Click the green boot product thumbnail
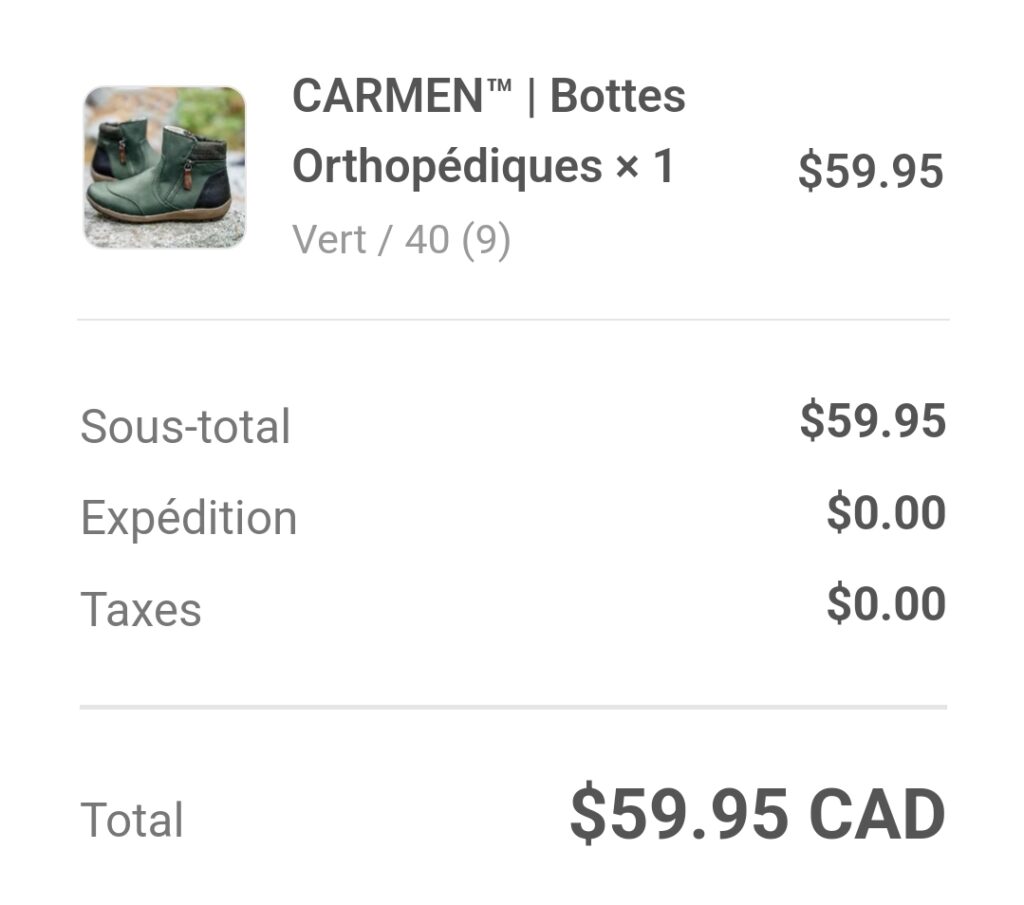 (x=164, y=167)
